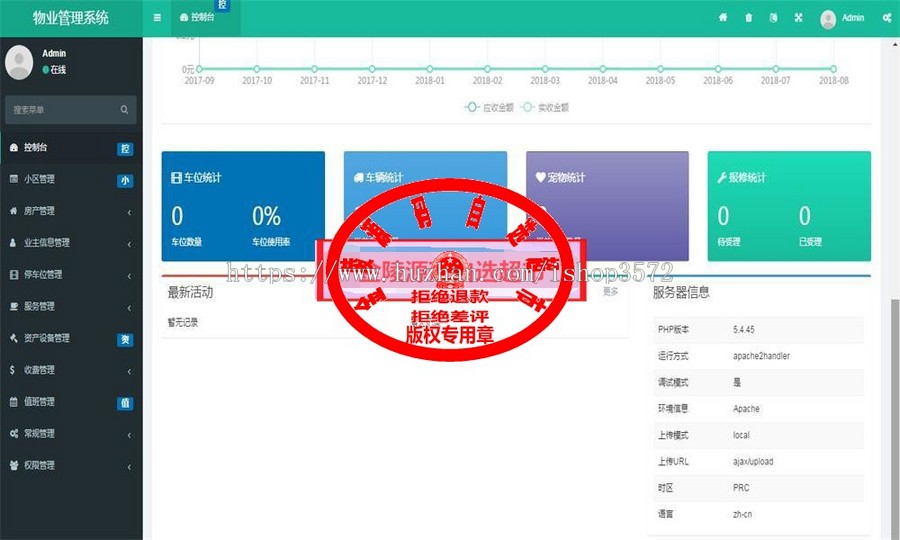Click the 控 badge next to 控制台
Screen dimensions: 900x540
click(x=125, y=149)
